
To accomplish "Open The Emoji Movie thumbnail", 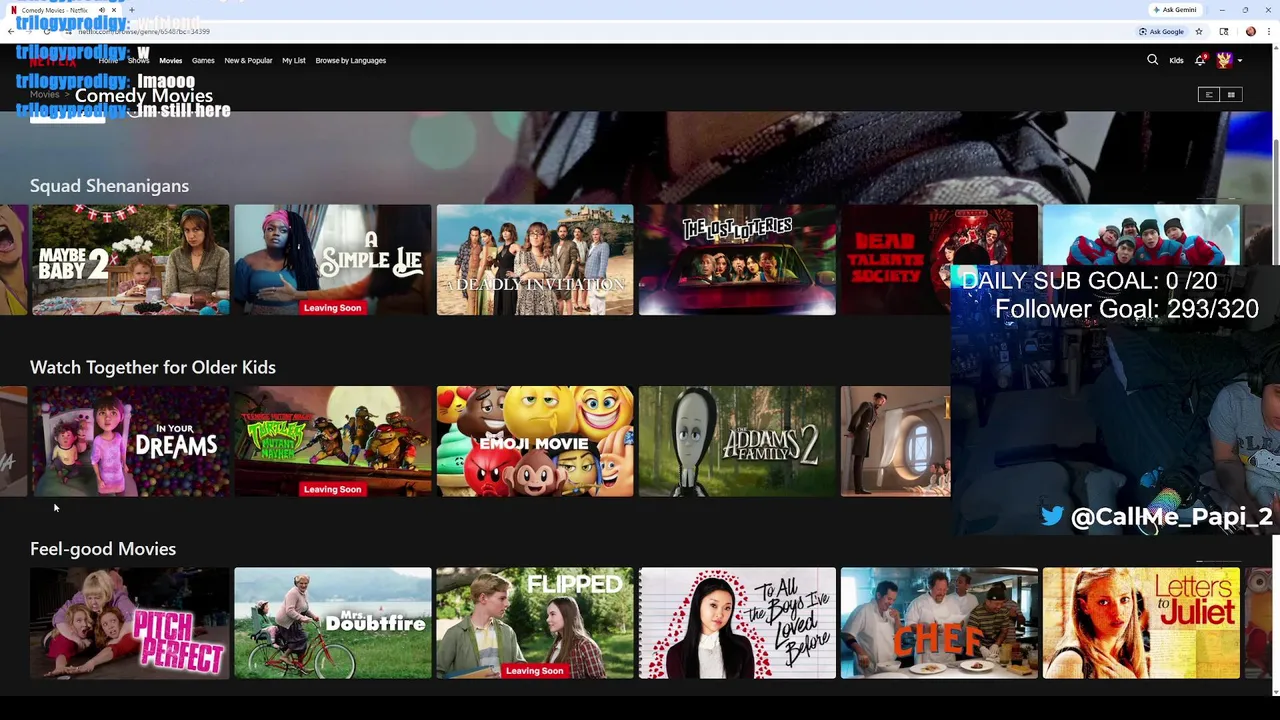I will (535, 441).
